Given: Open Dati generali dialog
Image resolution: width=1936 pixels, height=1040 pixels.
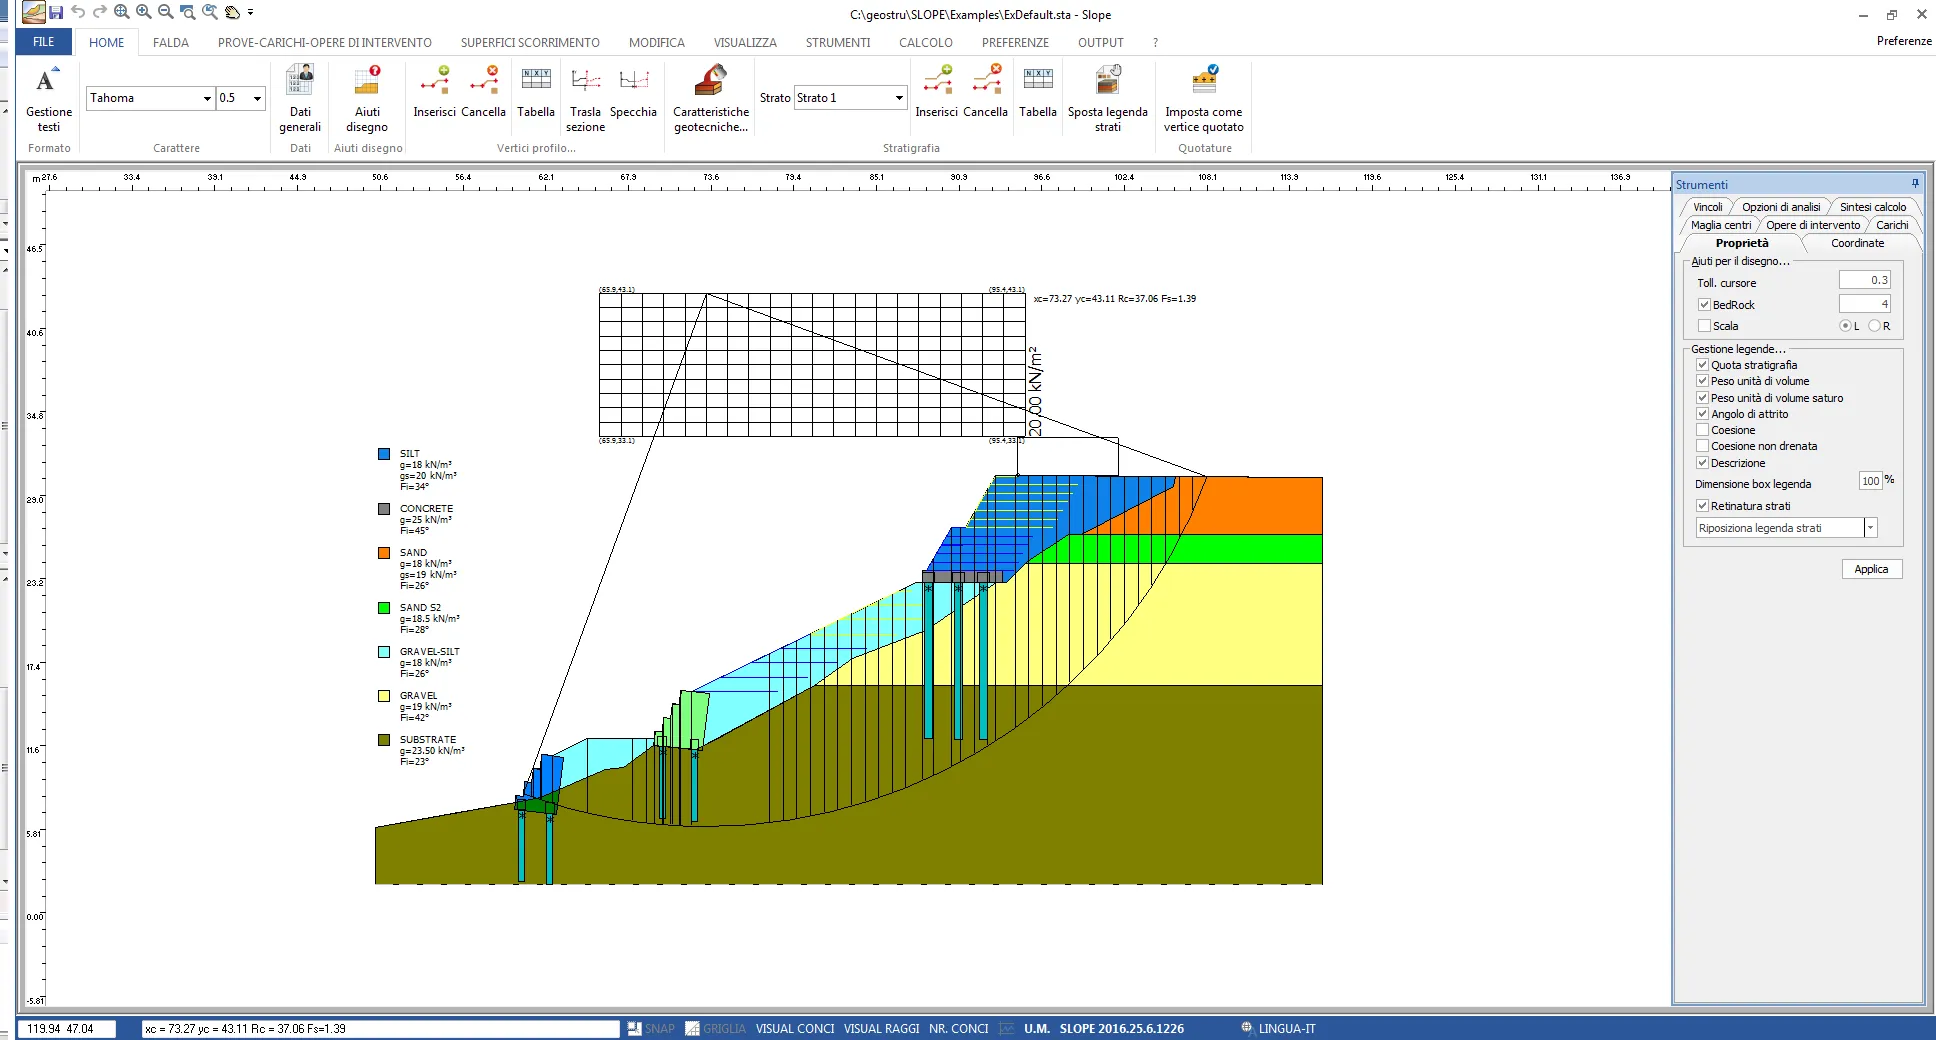Looking at the screenshot, I should tap(300, 98).
